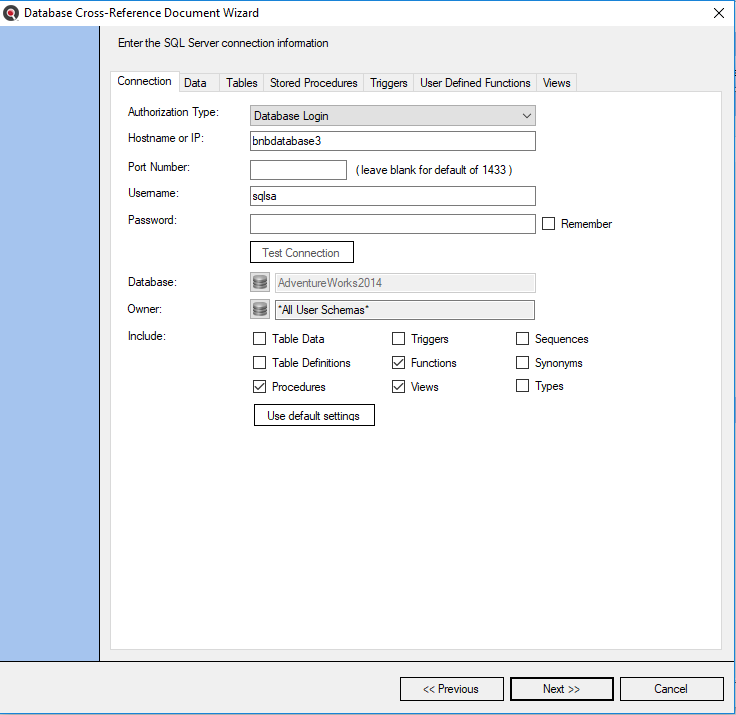Proceed with the Next >> button
736x715 pixels.
561,689
